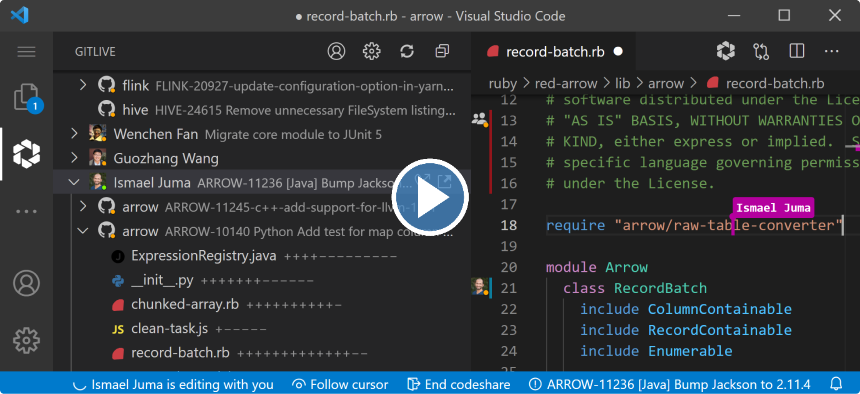
Task: Refresh the GitLive panel
Action: pyautogui.click(x=406, y=51)
